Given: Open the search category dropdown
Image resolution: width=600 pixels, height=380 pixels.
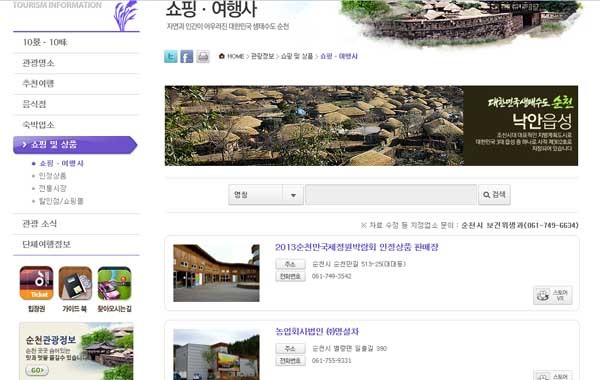Looking at the screenshot, I should tap(266, 195).
